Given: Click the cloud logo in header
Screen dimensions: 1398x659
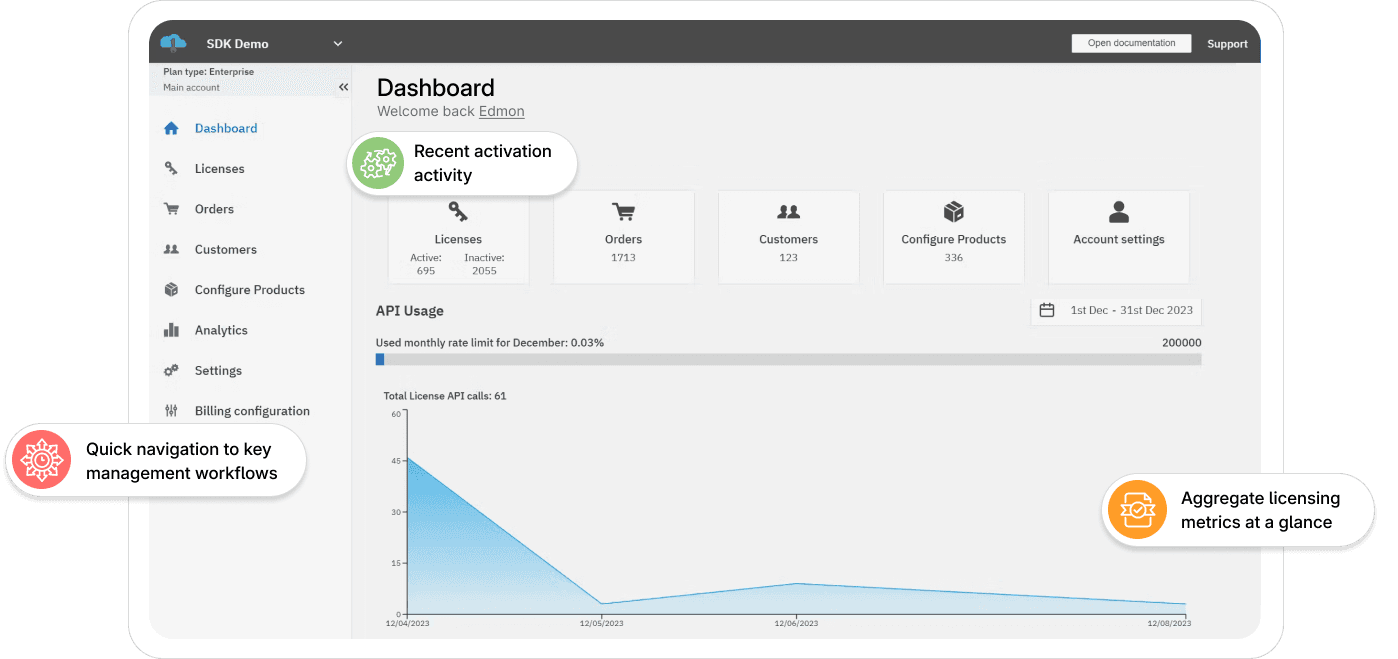Looking at the screenshot, I should pos(174,42).
